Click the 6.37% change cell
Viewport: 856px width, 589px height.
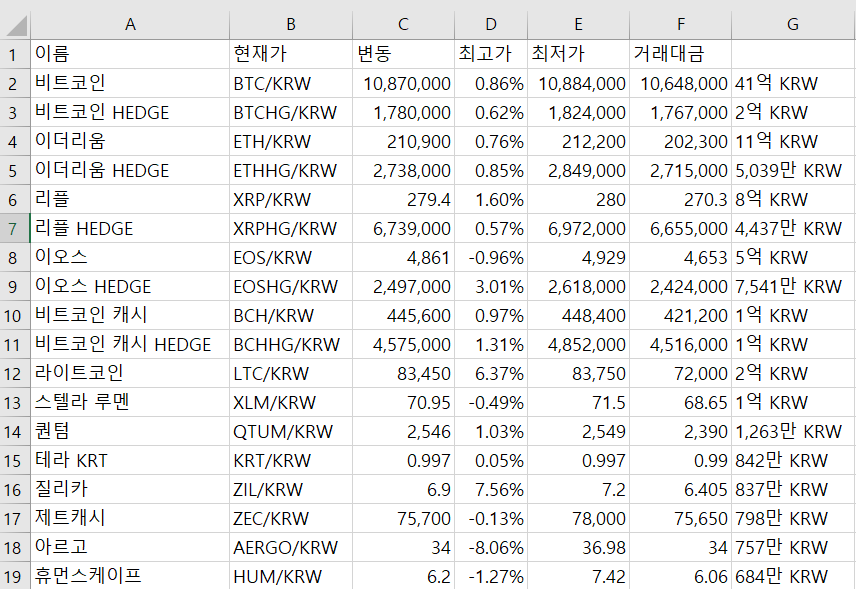491,373
